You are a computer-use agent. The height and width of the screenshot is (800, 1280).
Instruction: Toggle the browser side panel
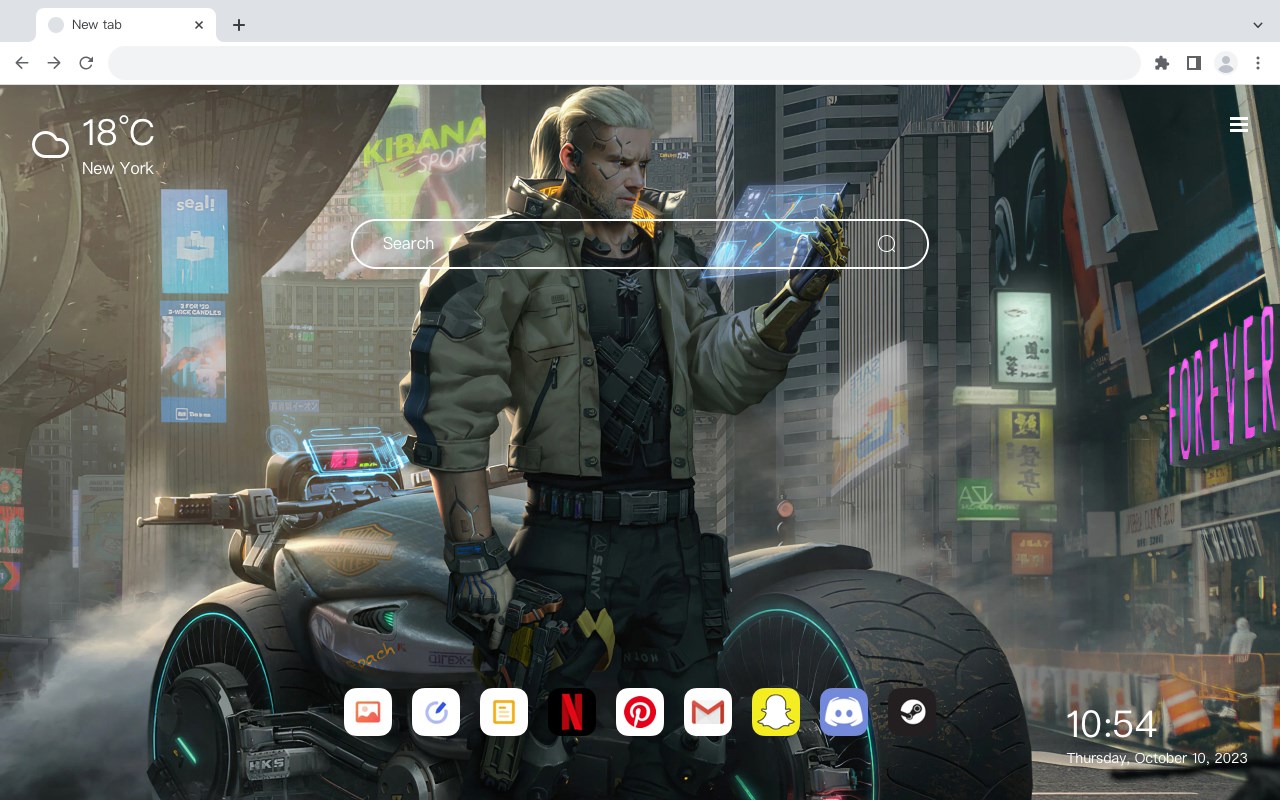(1194, 63)
